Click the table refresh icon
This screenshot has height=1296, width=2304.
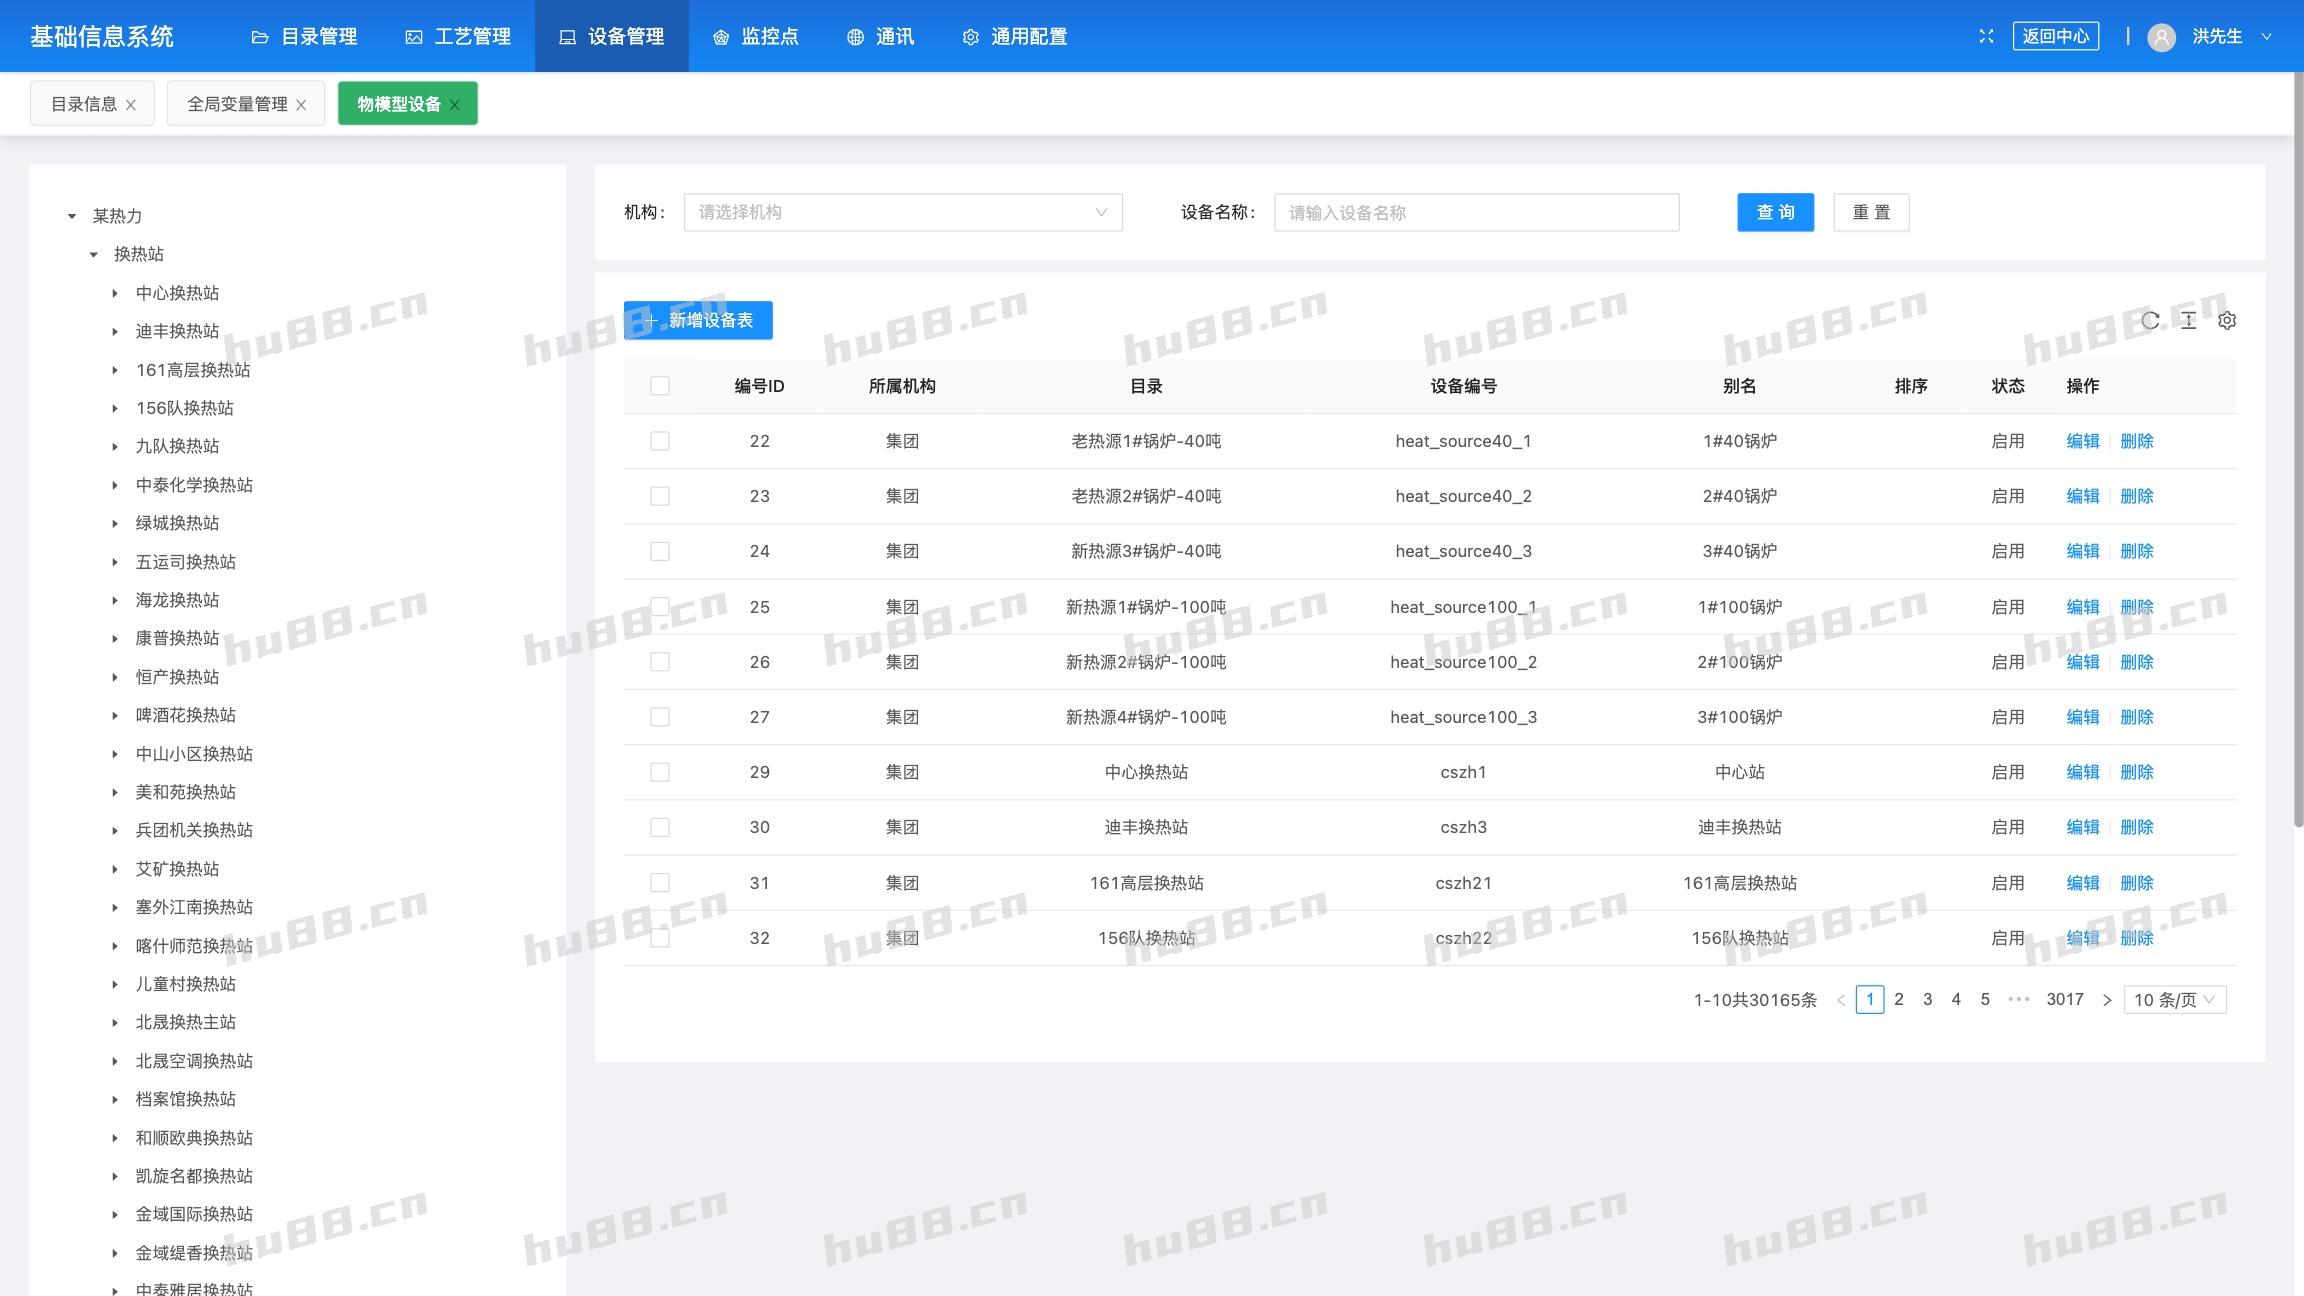pos(2150,320)
